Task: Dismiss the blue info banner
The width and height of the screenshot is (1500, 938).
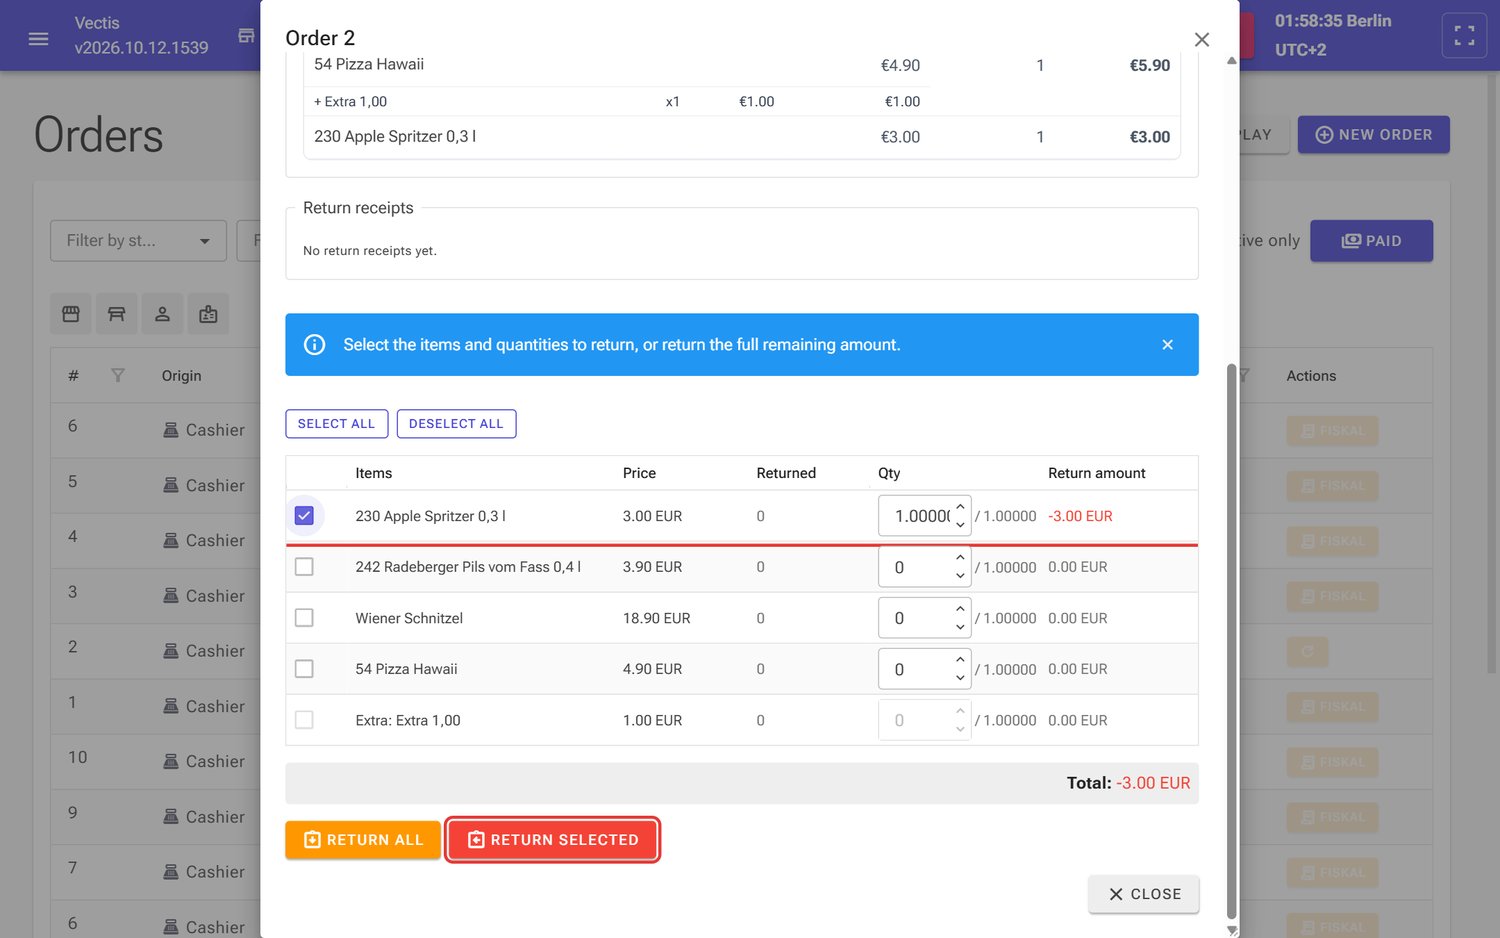Action: [x=1167, y=345]
